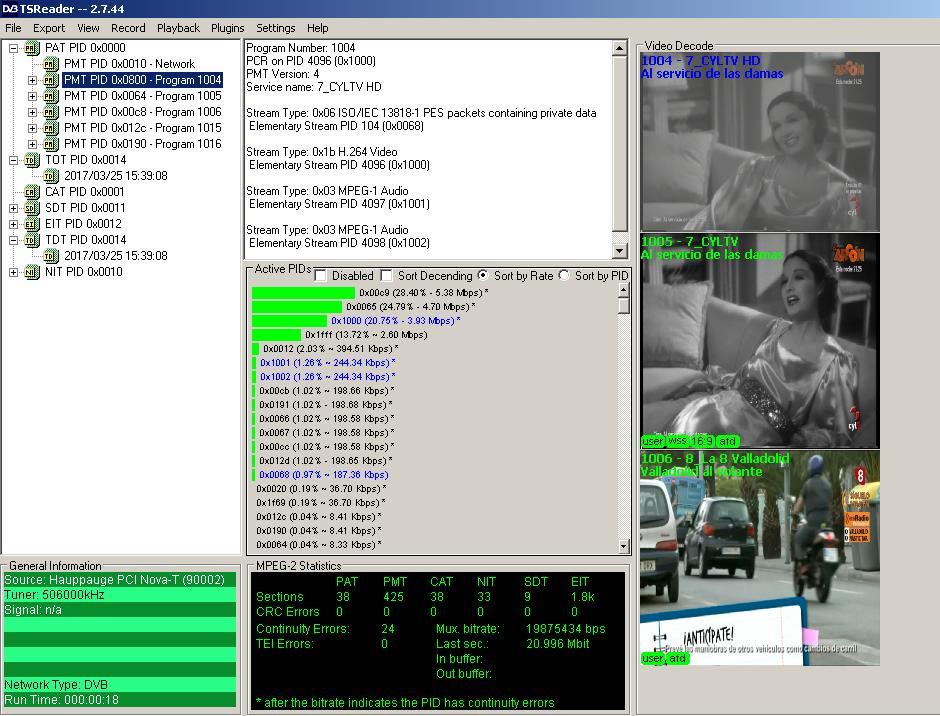
Task: Open the Help menu
Action: pyautogui.click(x=318, y=28)
